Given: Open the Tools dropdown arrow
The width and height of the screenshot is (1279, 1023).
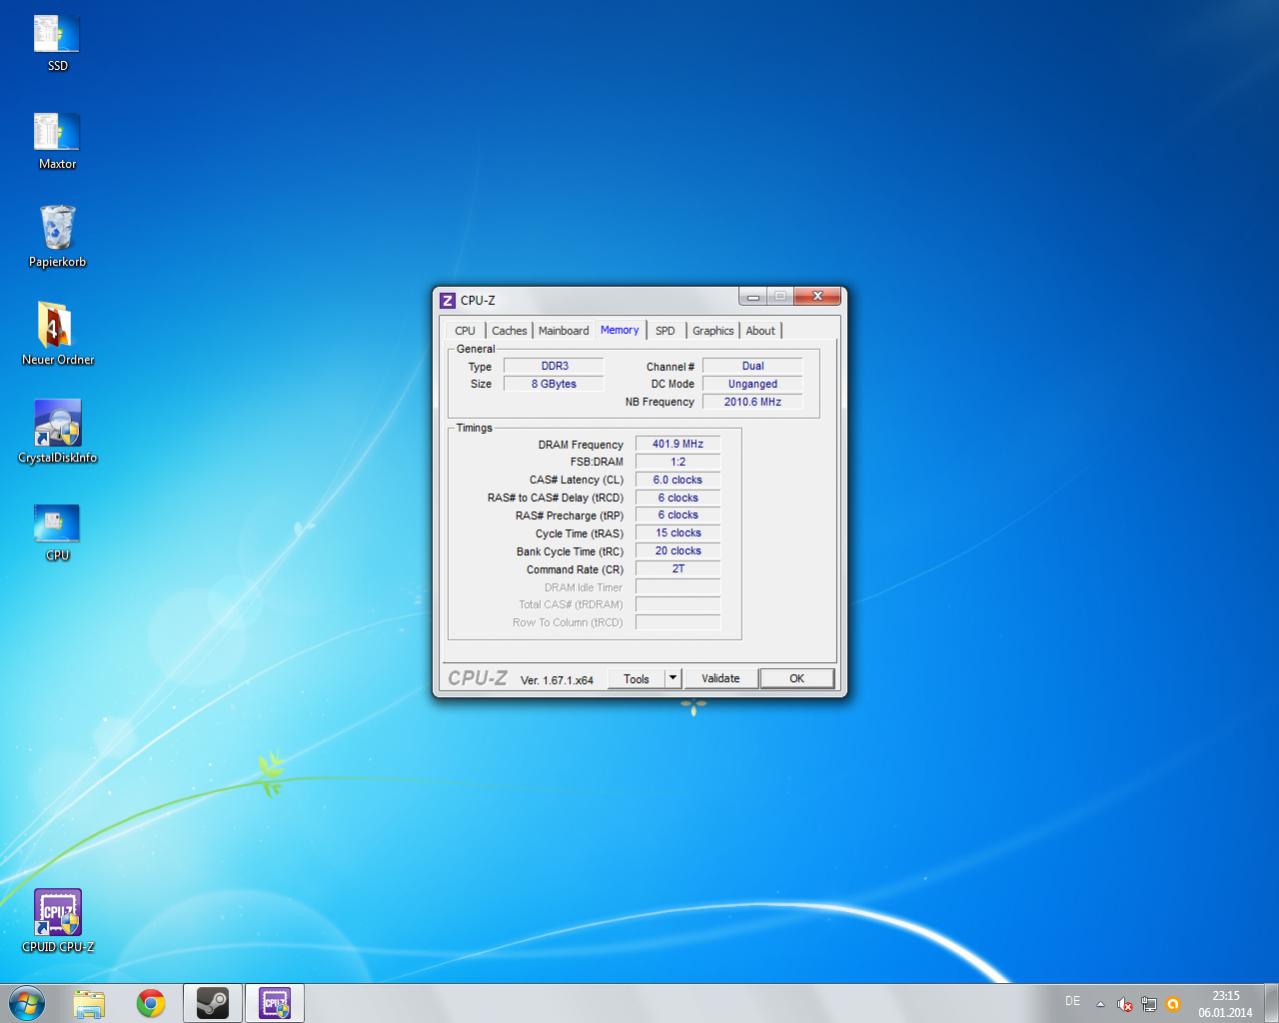Looking at the screenshot, I should click(673, 678).
